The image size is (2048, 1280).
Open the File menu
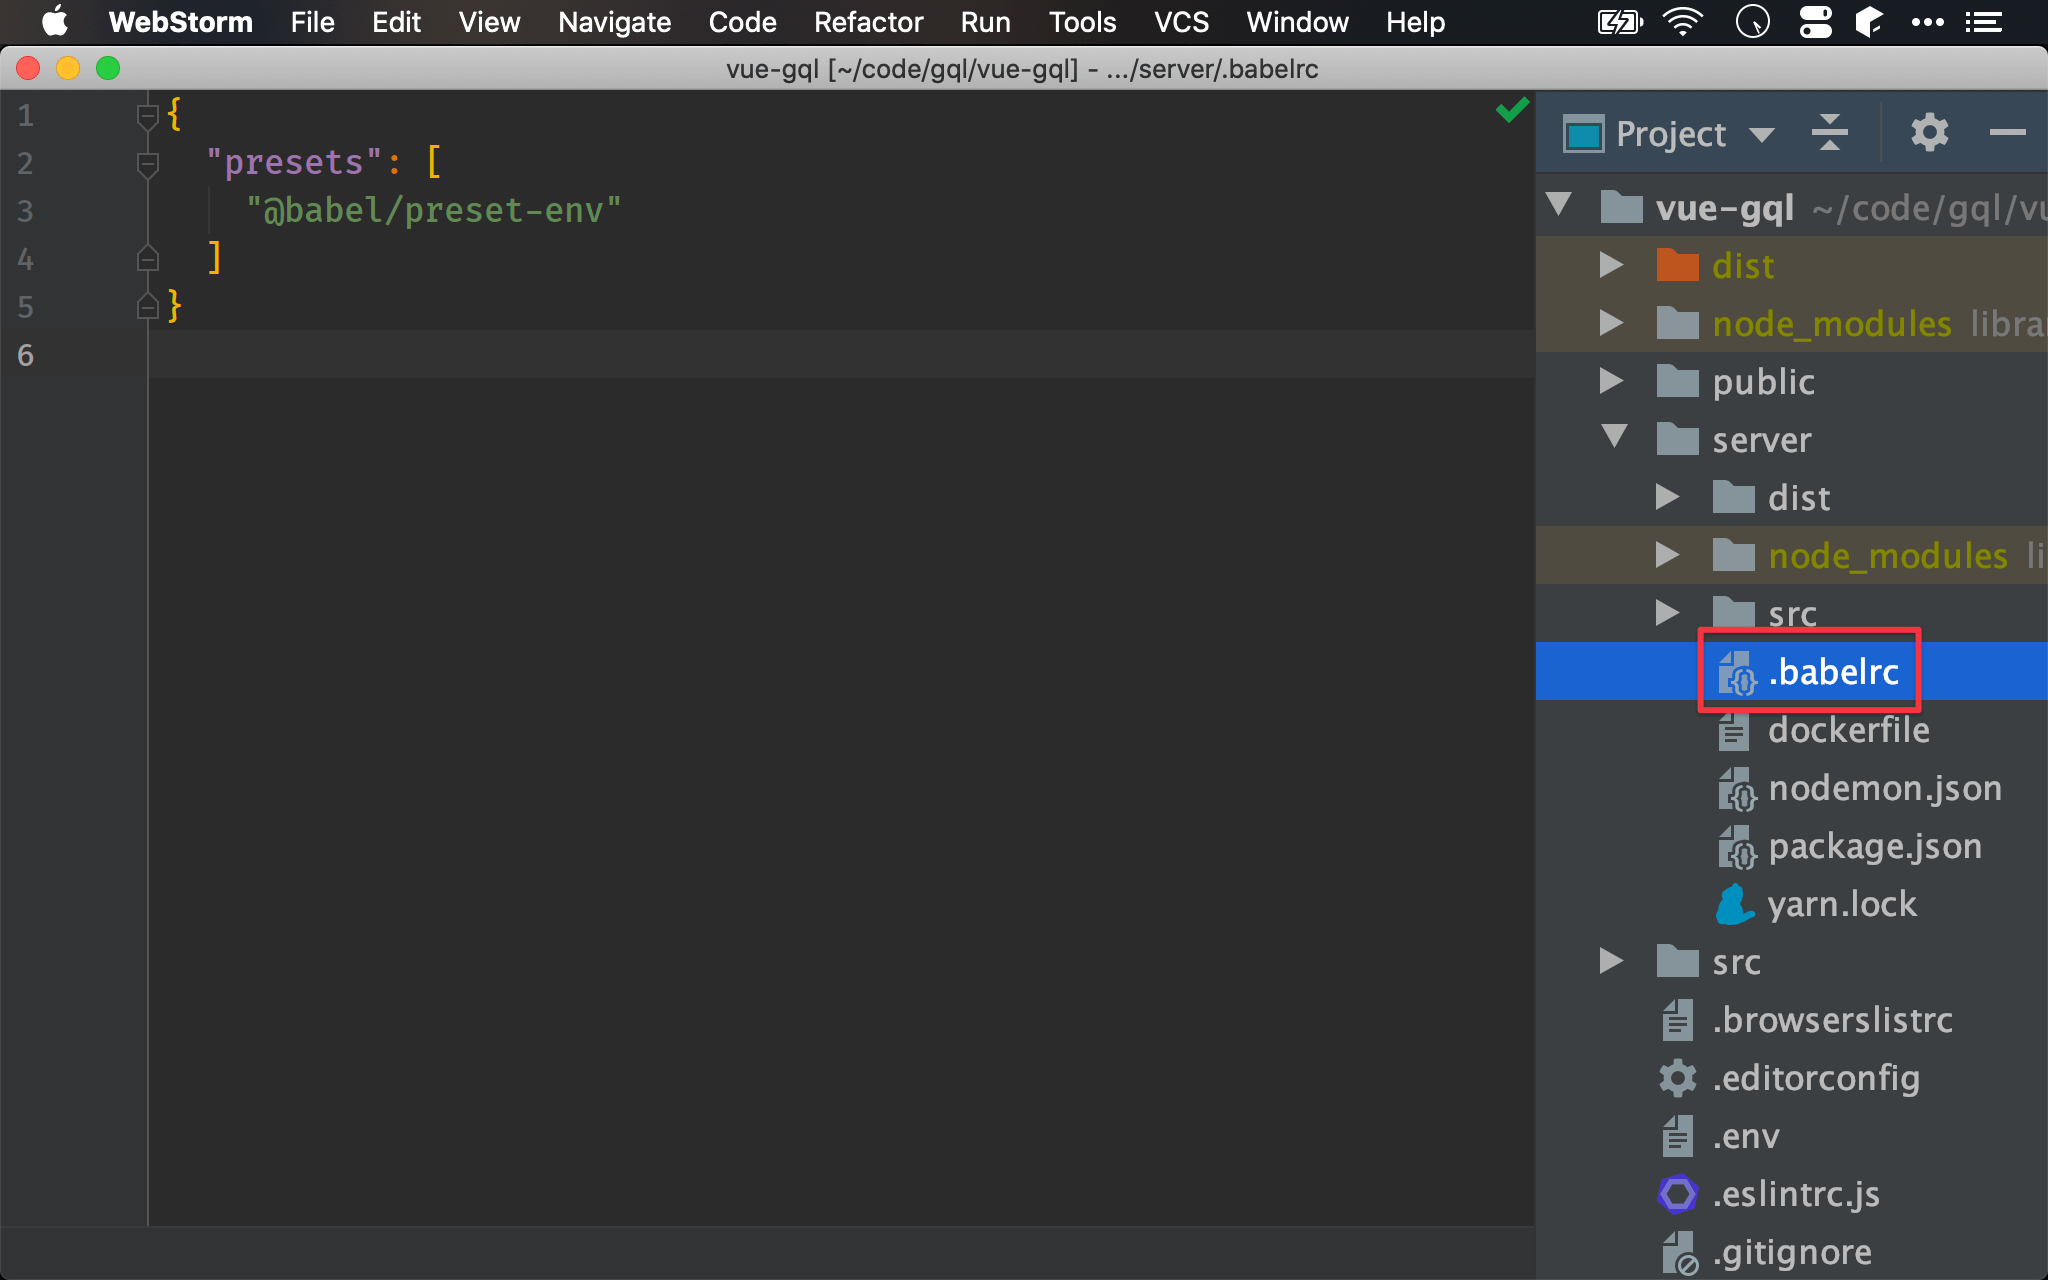[x=312, y=22]
